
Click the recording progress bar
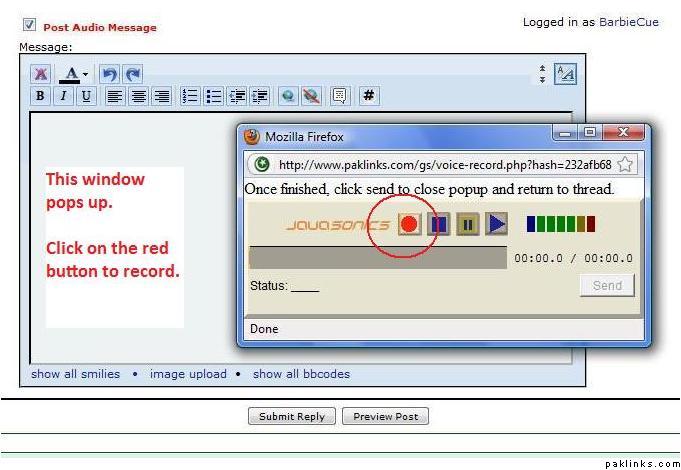click(x=378, y=257)
